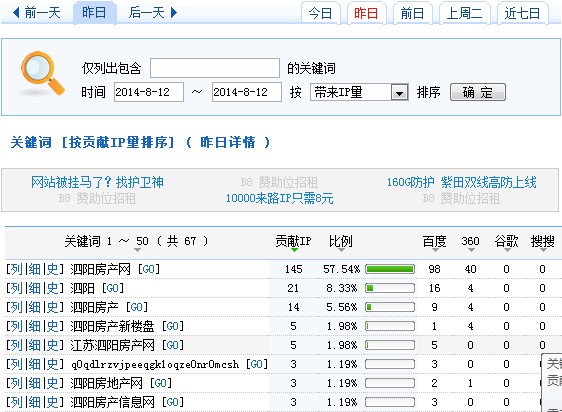Click GO link next to 泗阳房产网
562x412 pixels.
click(149, 269)
